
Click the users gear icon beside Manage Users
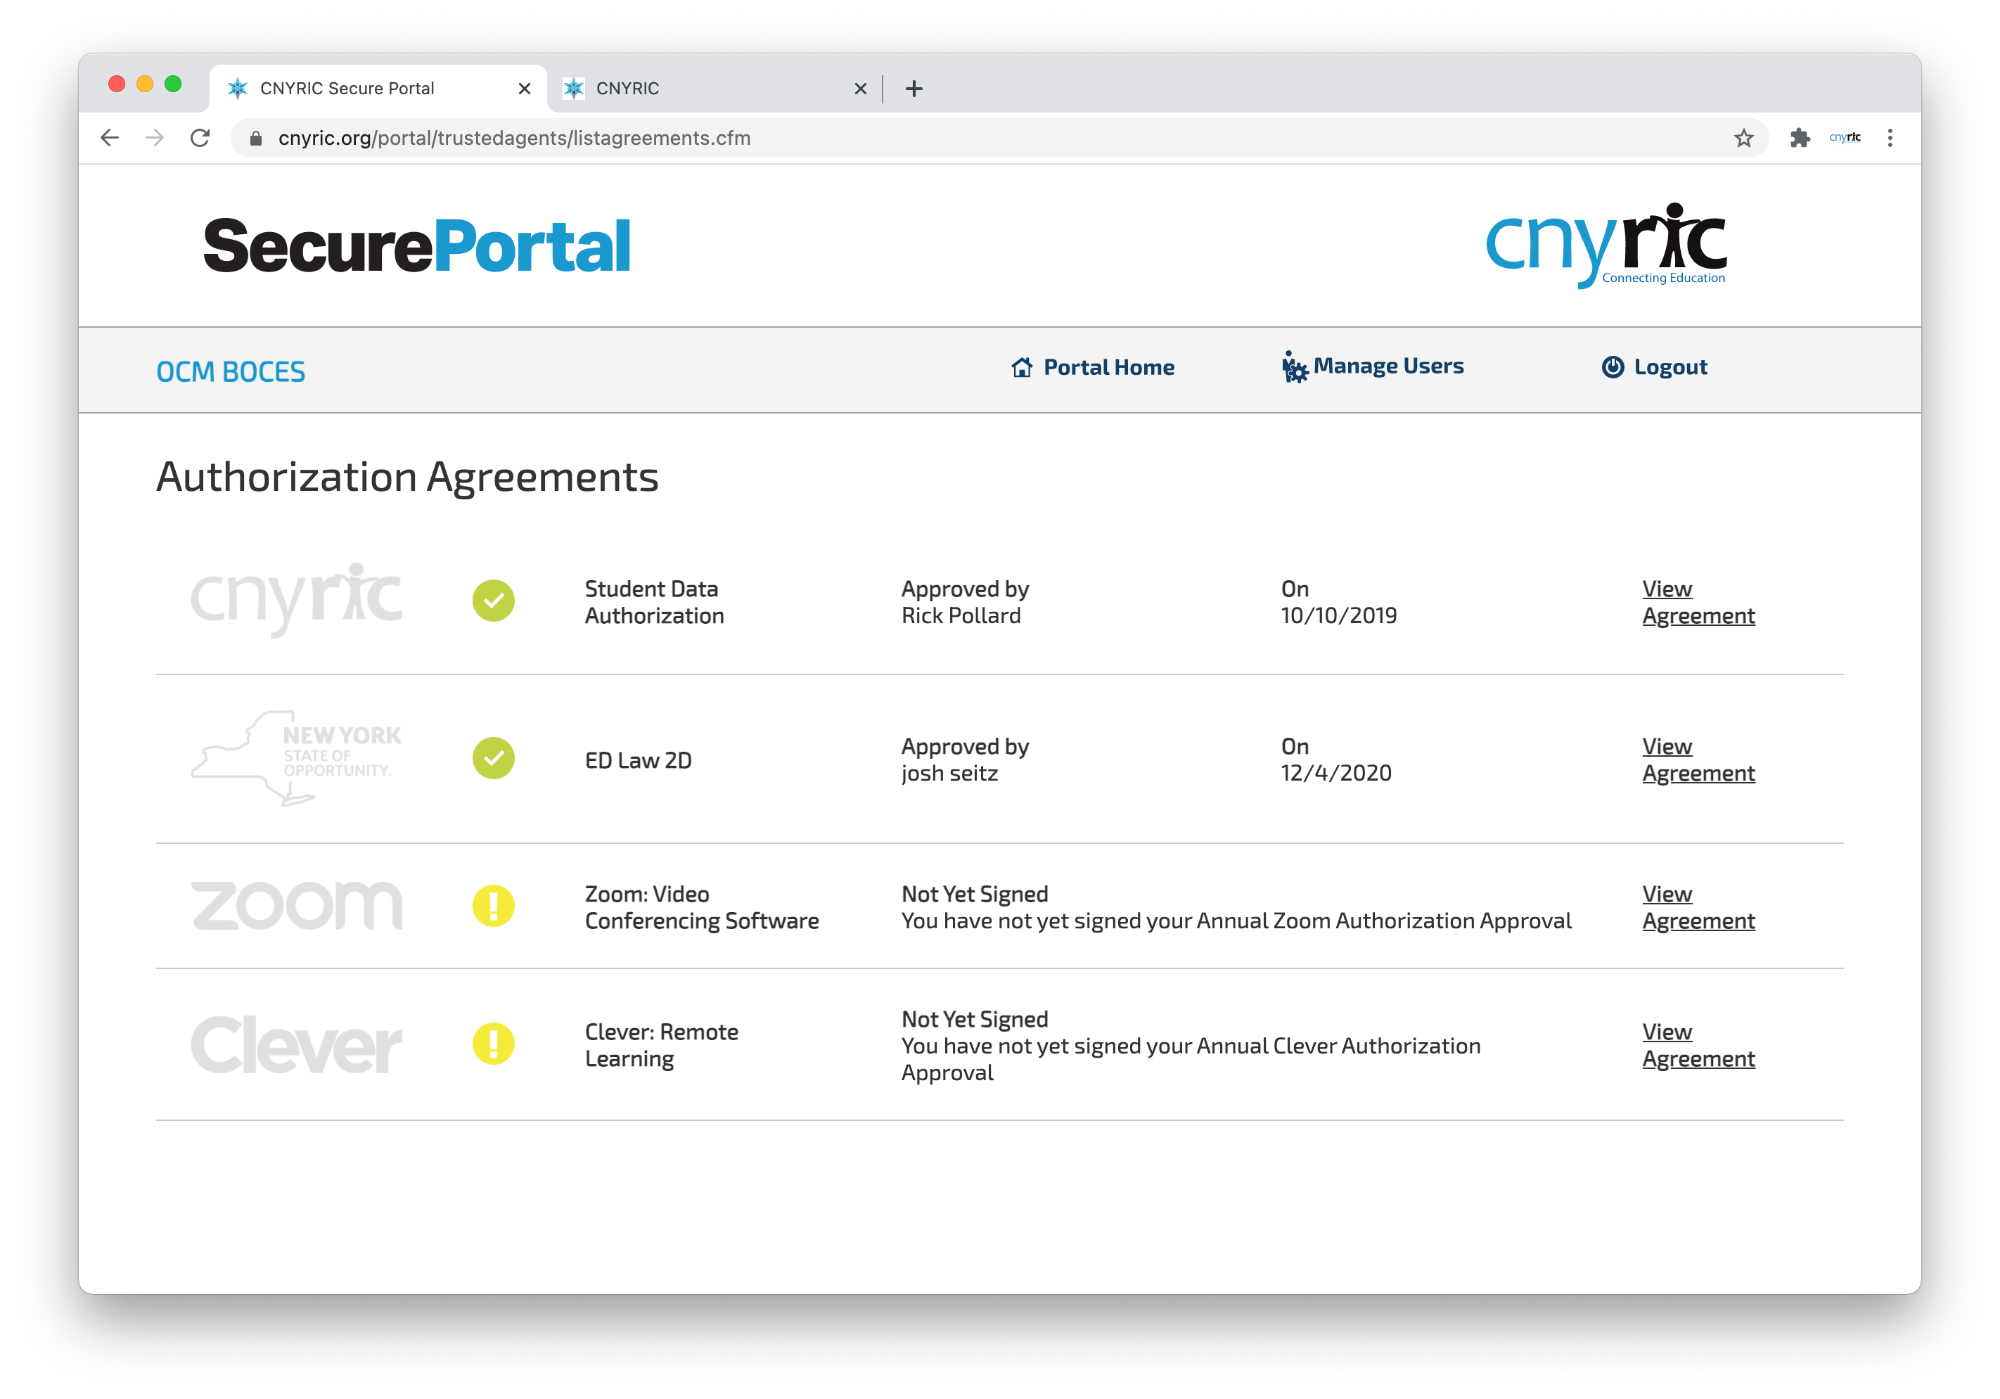(x=1295, y=367)
